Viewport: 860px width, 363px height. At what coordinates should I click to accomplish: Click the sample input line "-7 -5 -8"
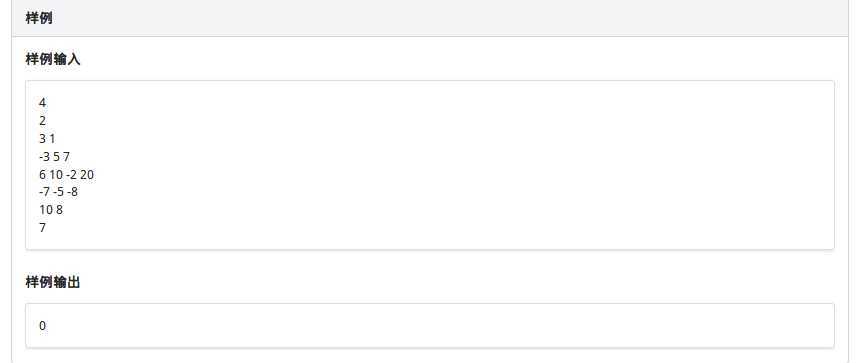(x=58, y=192)
